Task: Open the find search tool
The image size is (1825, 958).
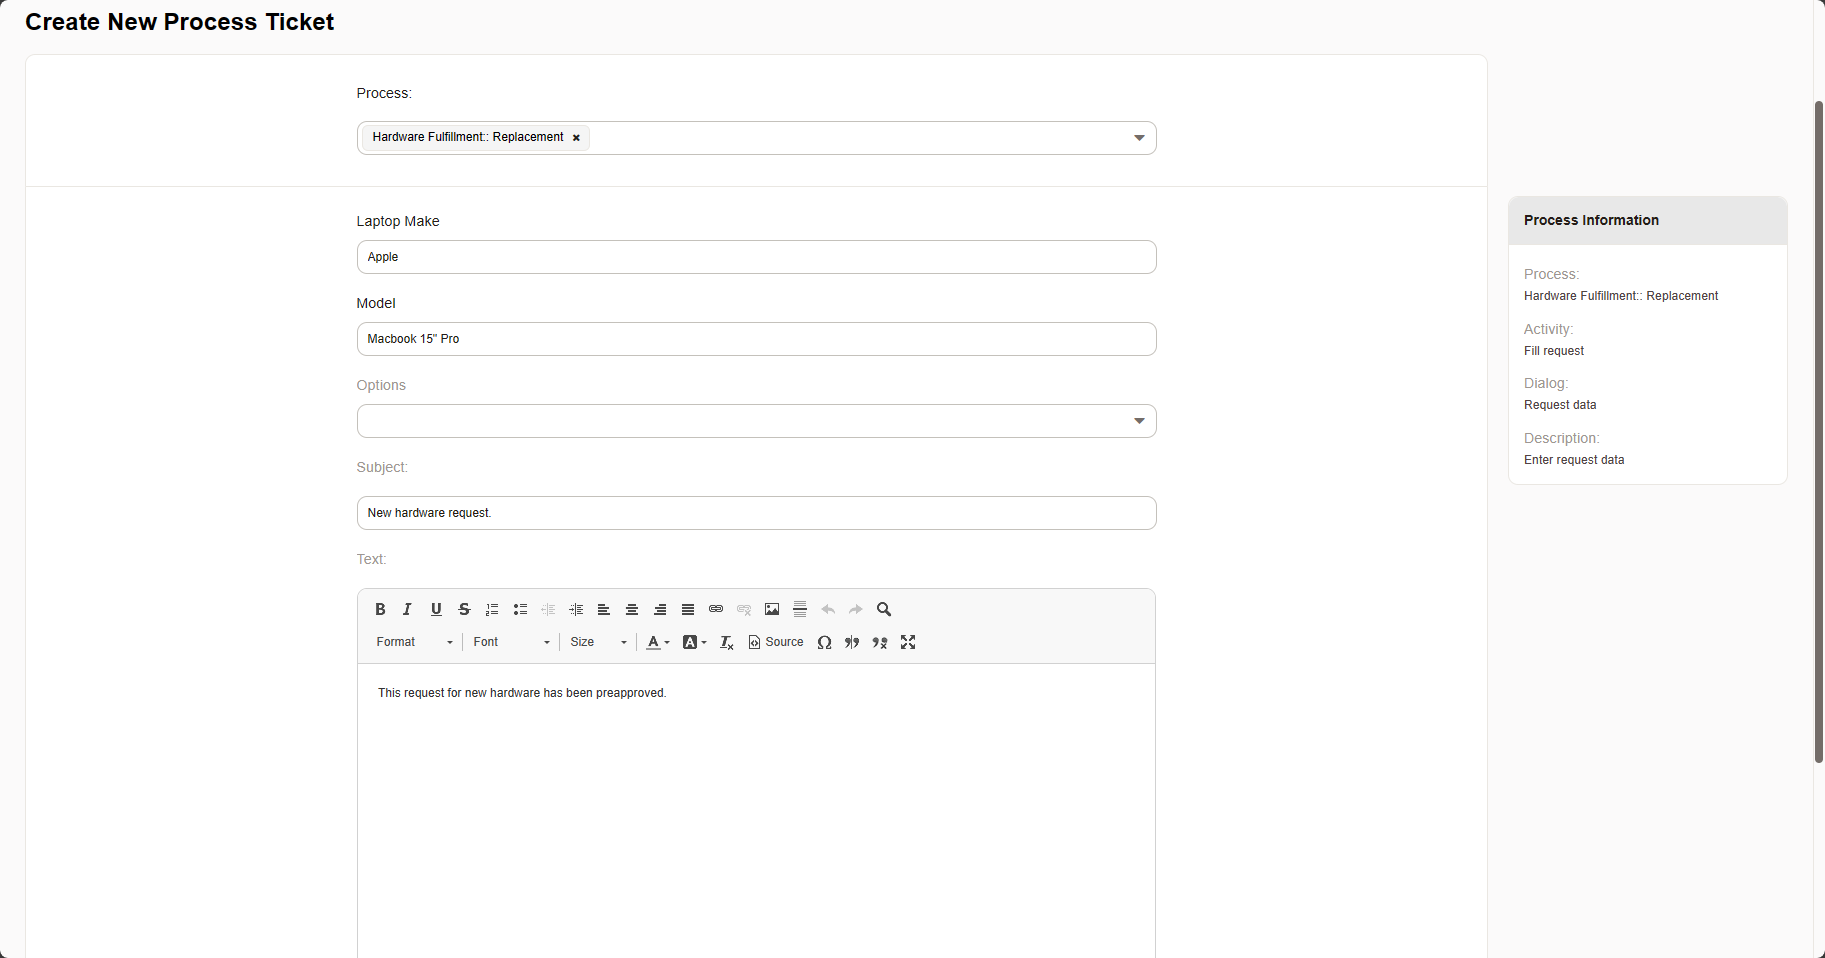Action: click(x=884, y=609)
